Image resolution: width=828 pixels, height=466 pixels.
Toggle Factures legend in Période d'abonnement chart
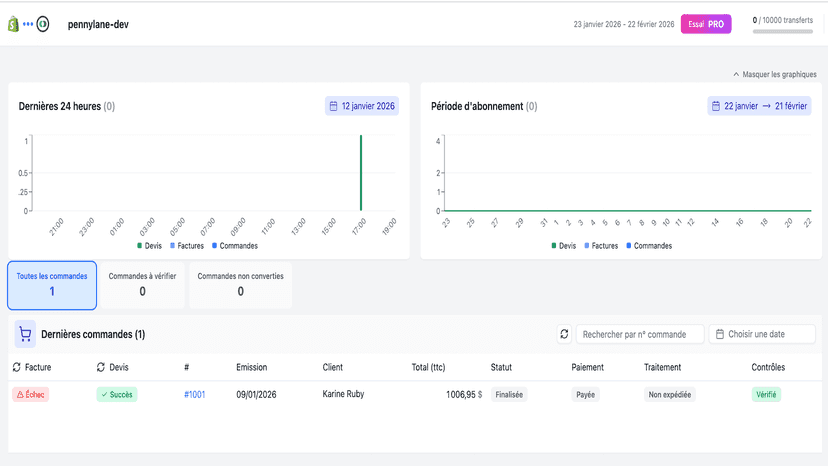601,246
